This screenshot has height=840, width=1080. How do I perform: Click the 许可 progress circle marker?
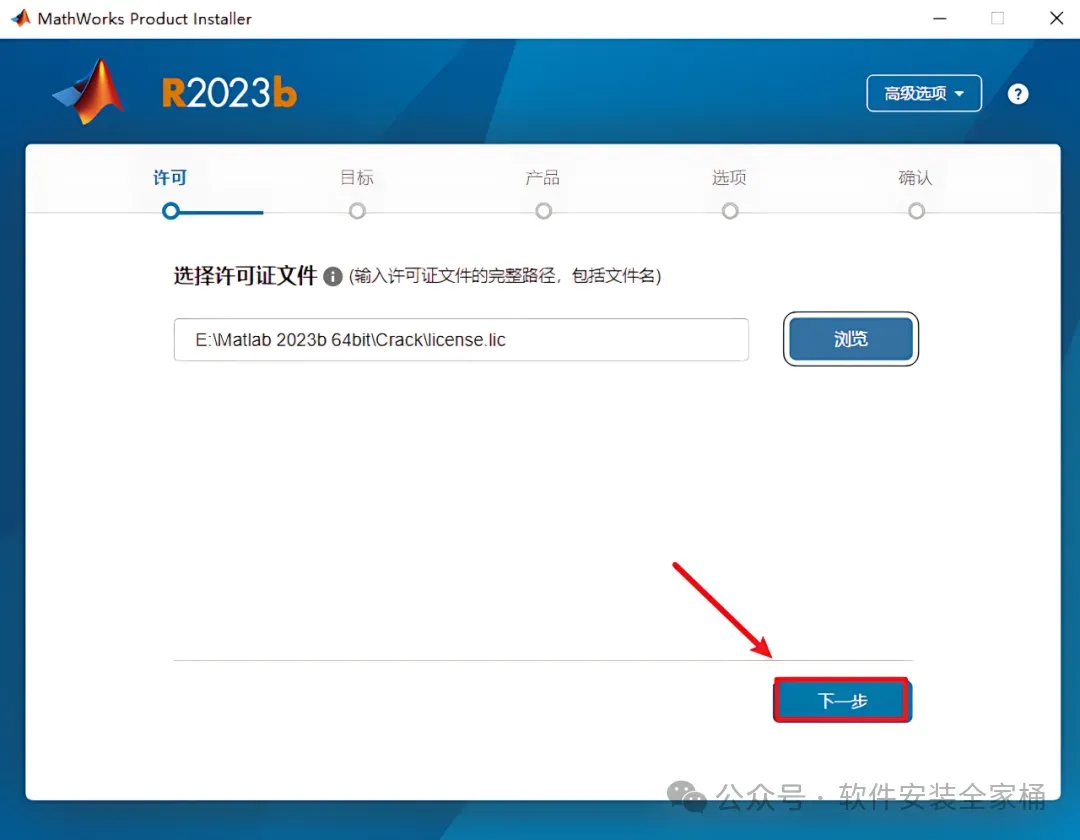coord(171,211)
